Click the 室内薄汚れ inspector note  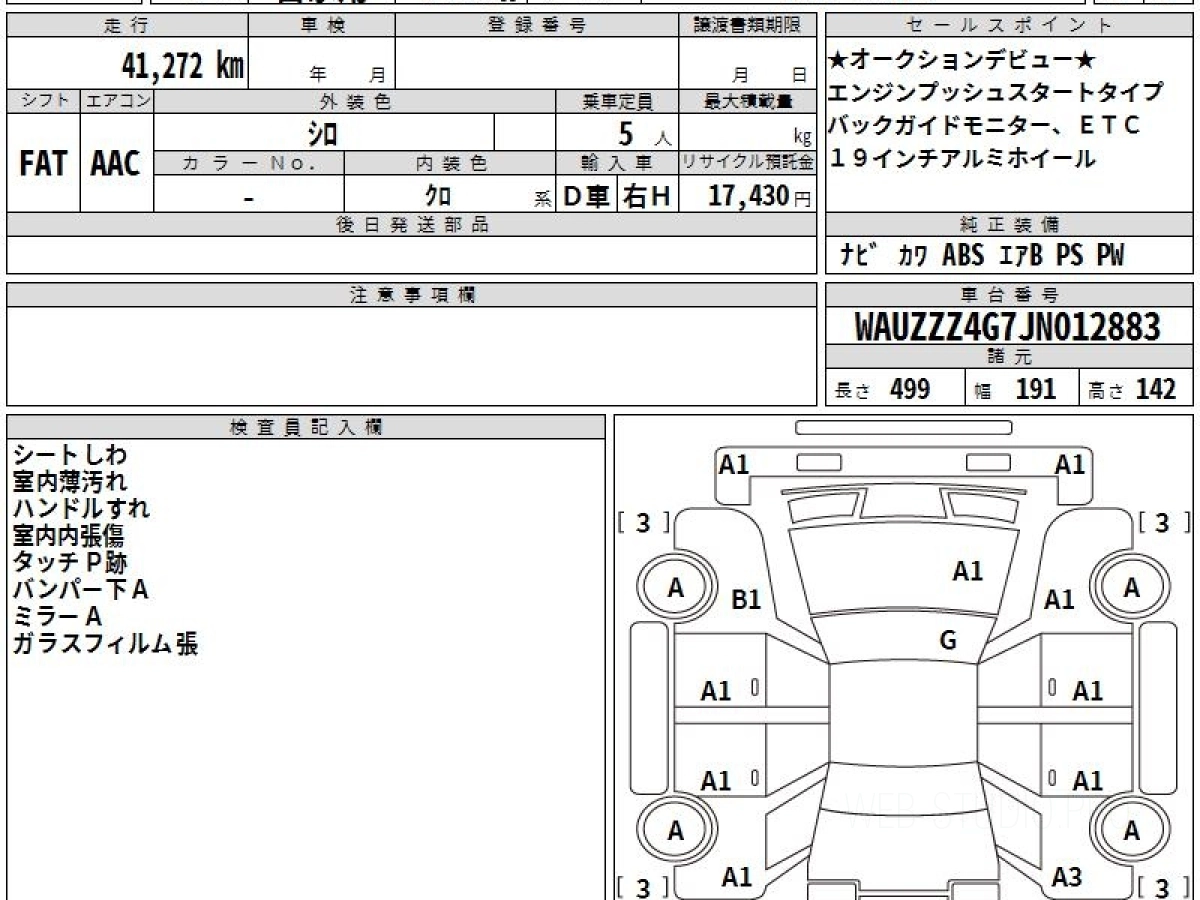click(70, 482)
